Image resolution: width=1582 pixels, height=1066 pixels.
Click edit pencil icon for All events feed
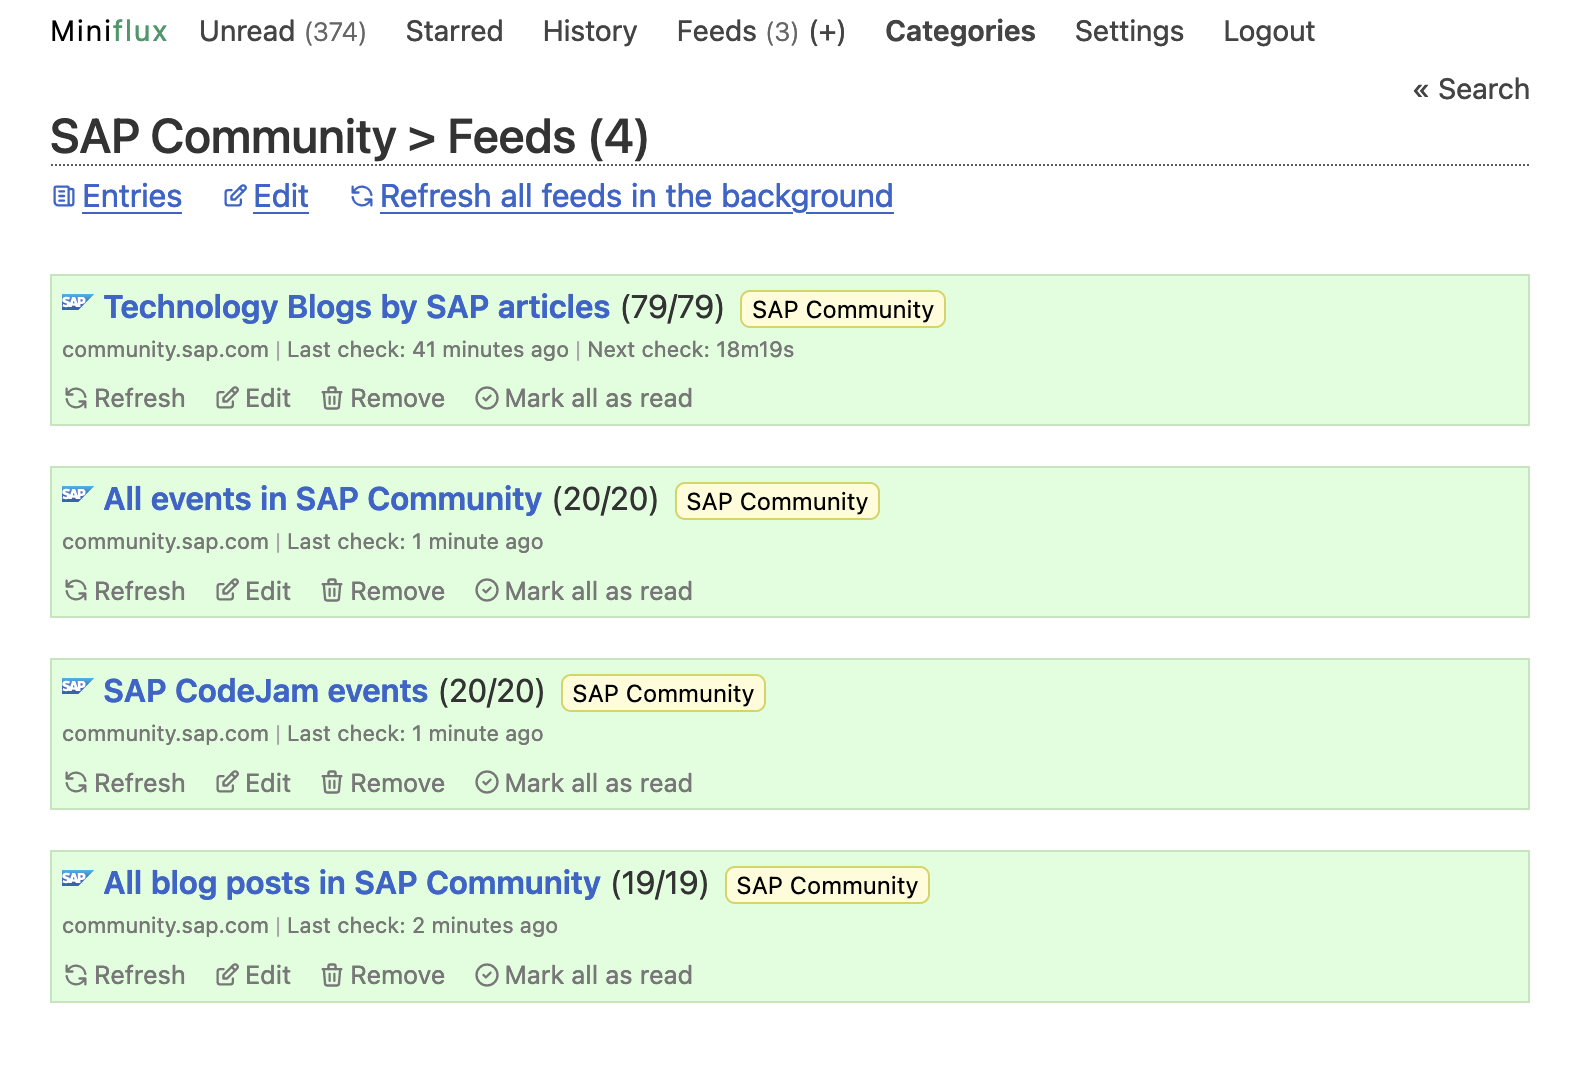coord(227,591)
